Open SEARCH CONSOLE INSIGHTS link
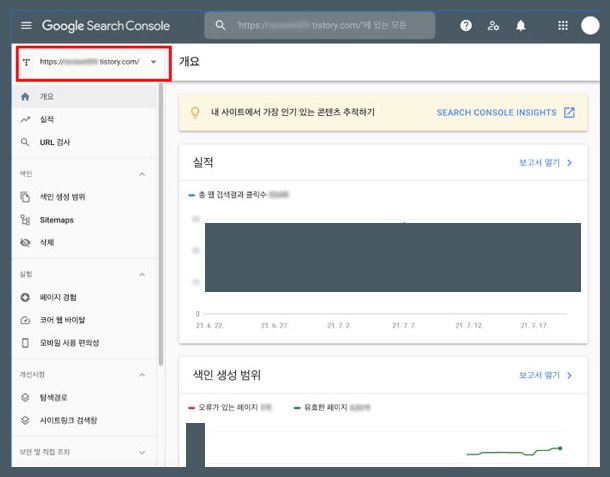Viewport: 610px width, 477px height. point(496,112)
